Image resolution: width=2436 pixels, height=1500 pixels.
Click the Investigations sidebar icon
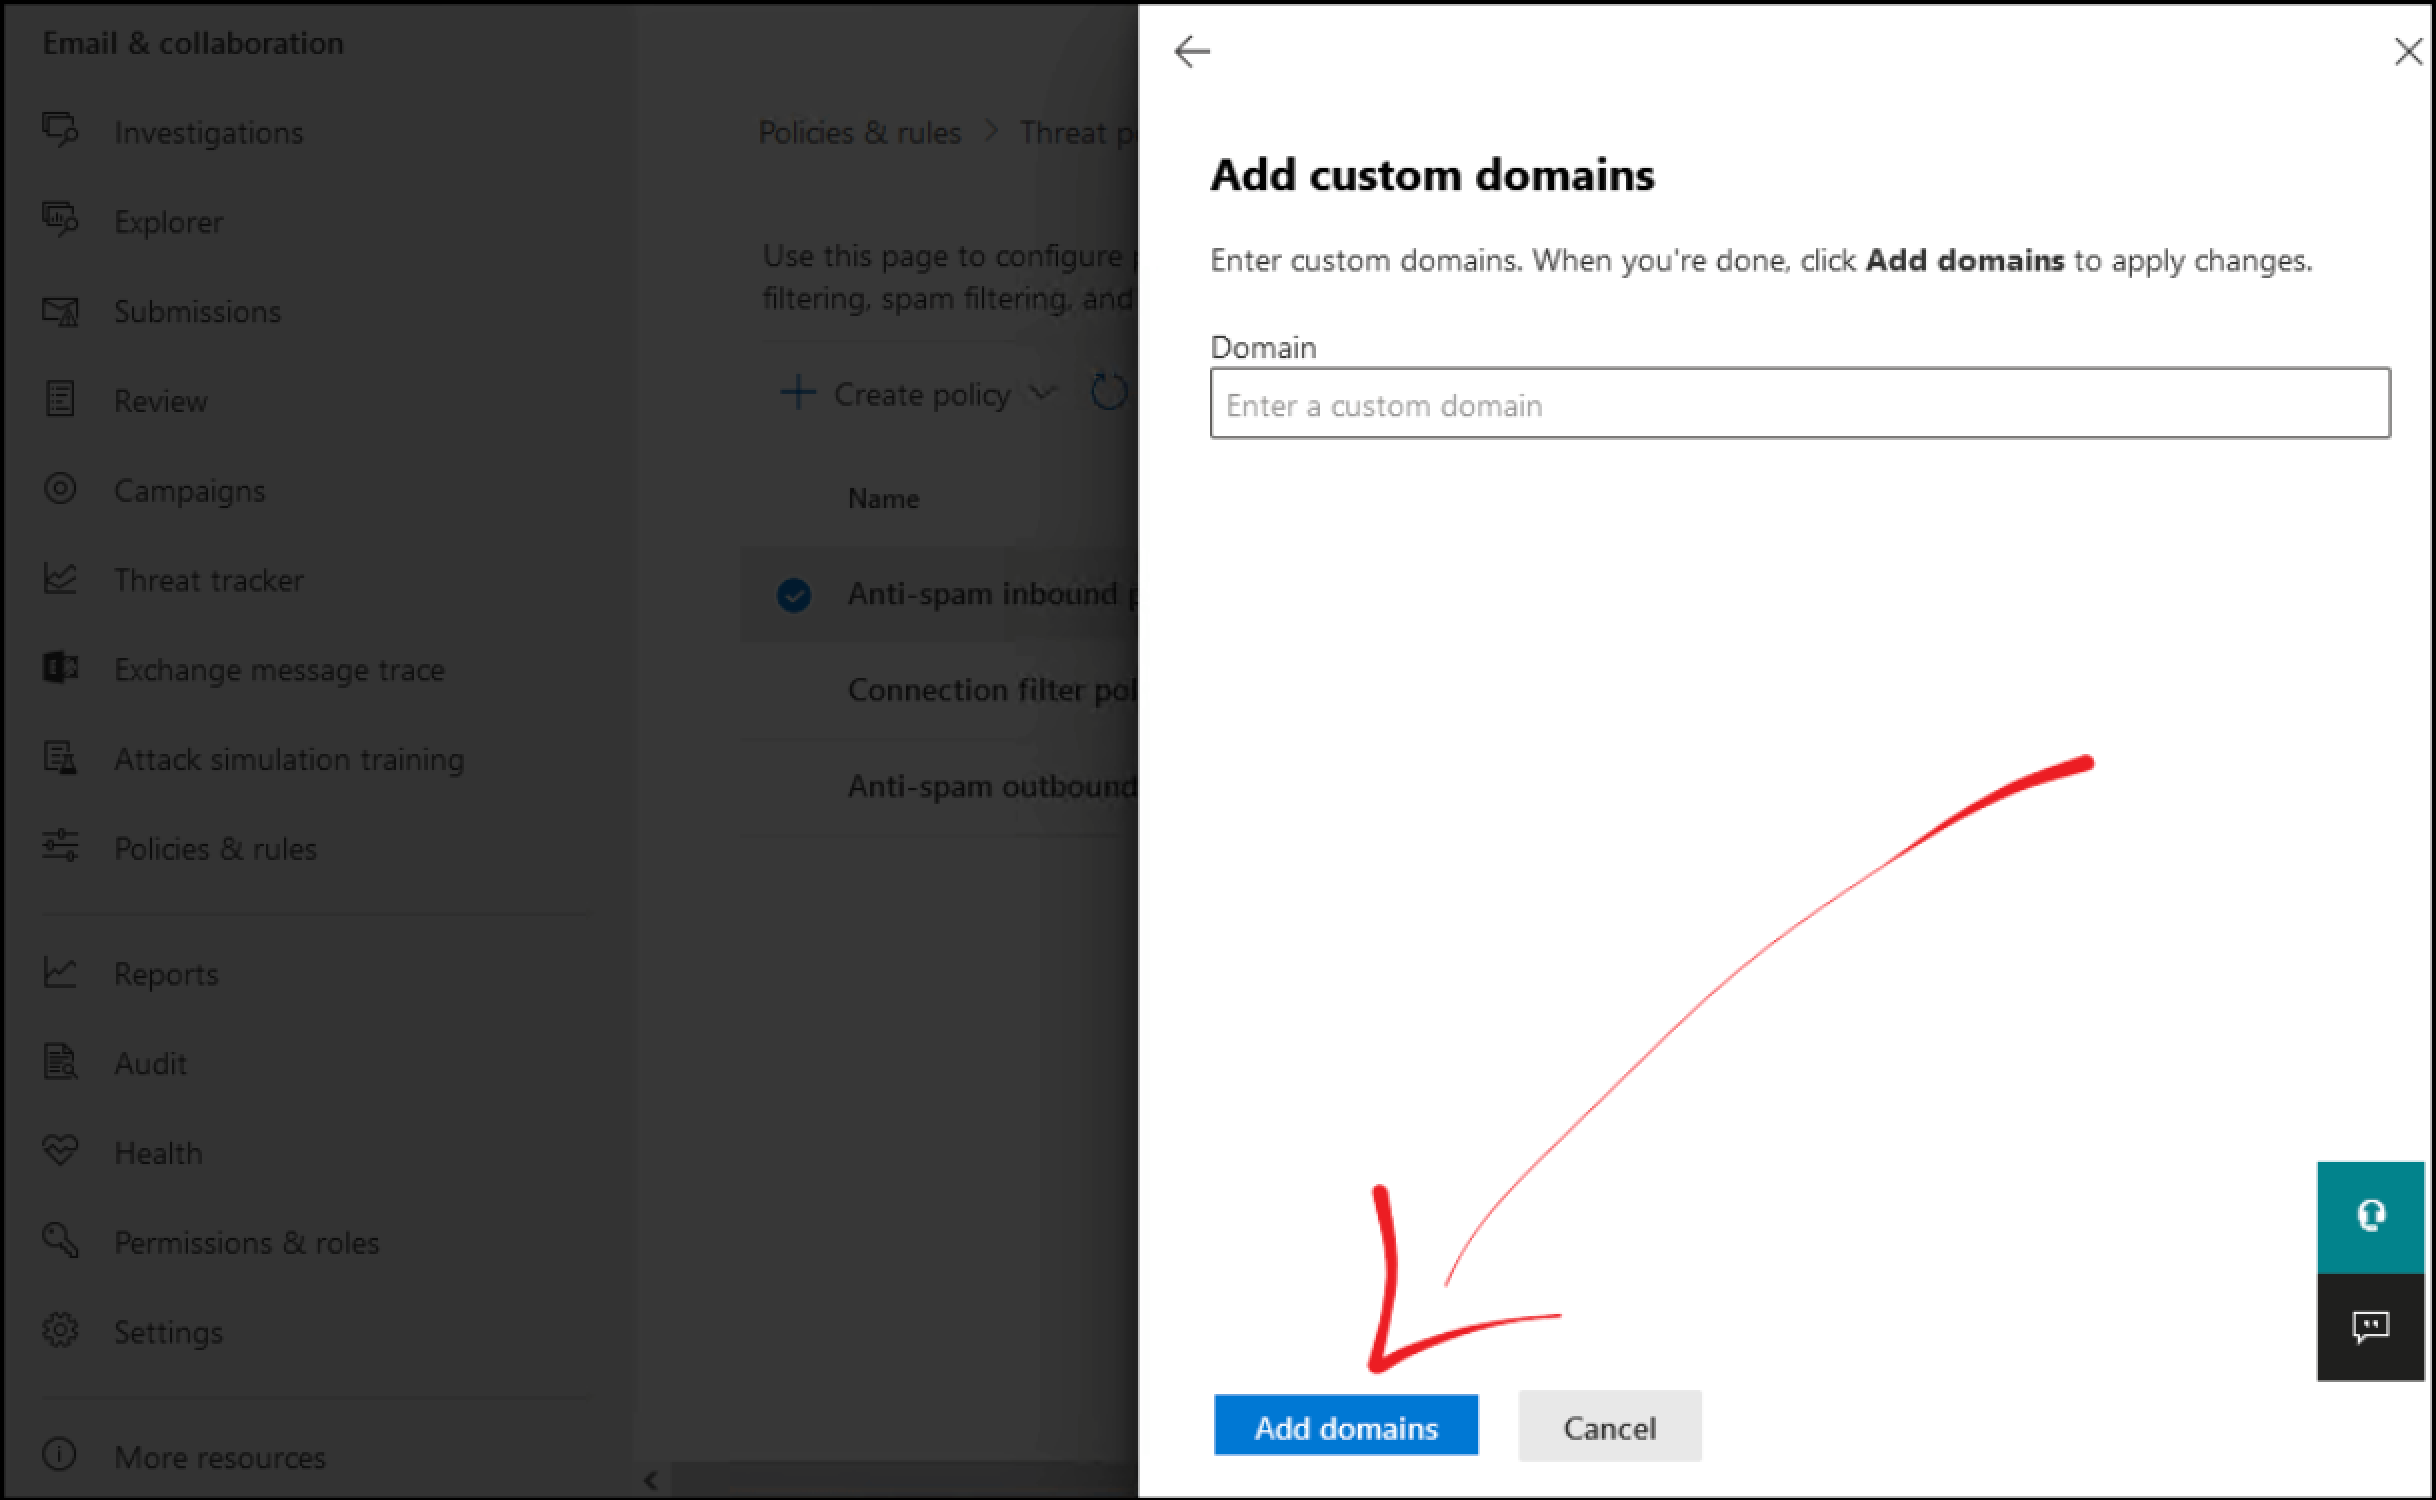pyautogui.click(x=60, y=130)
